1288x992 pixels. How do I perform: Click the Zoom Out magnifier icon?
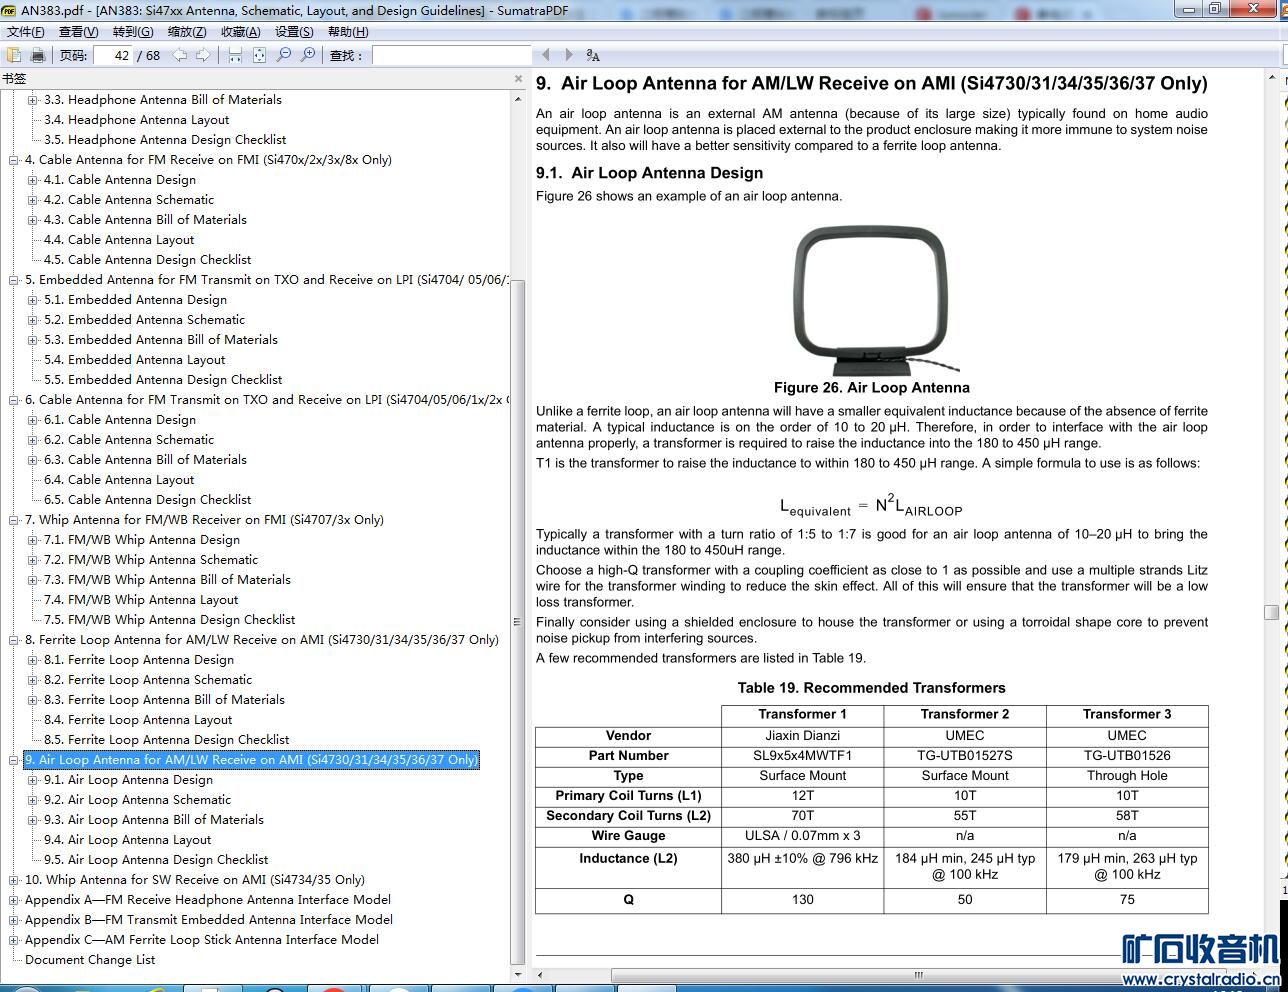click(x=284, y=55)
